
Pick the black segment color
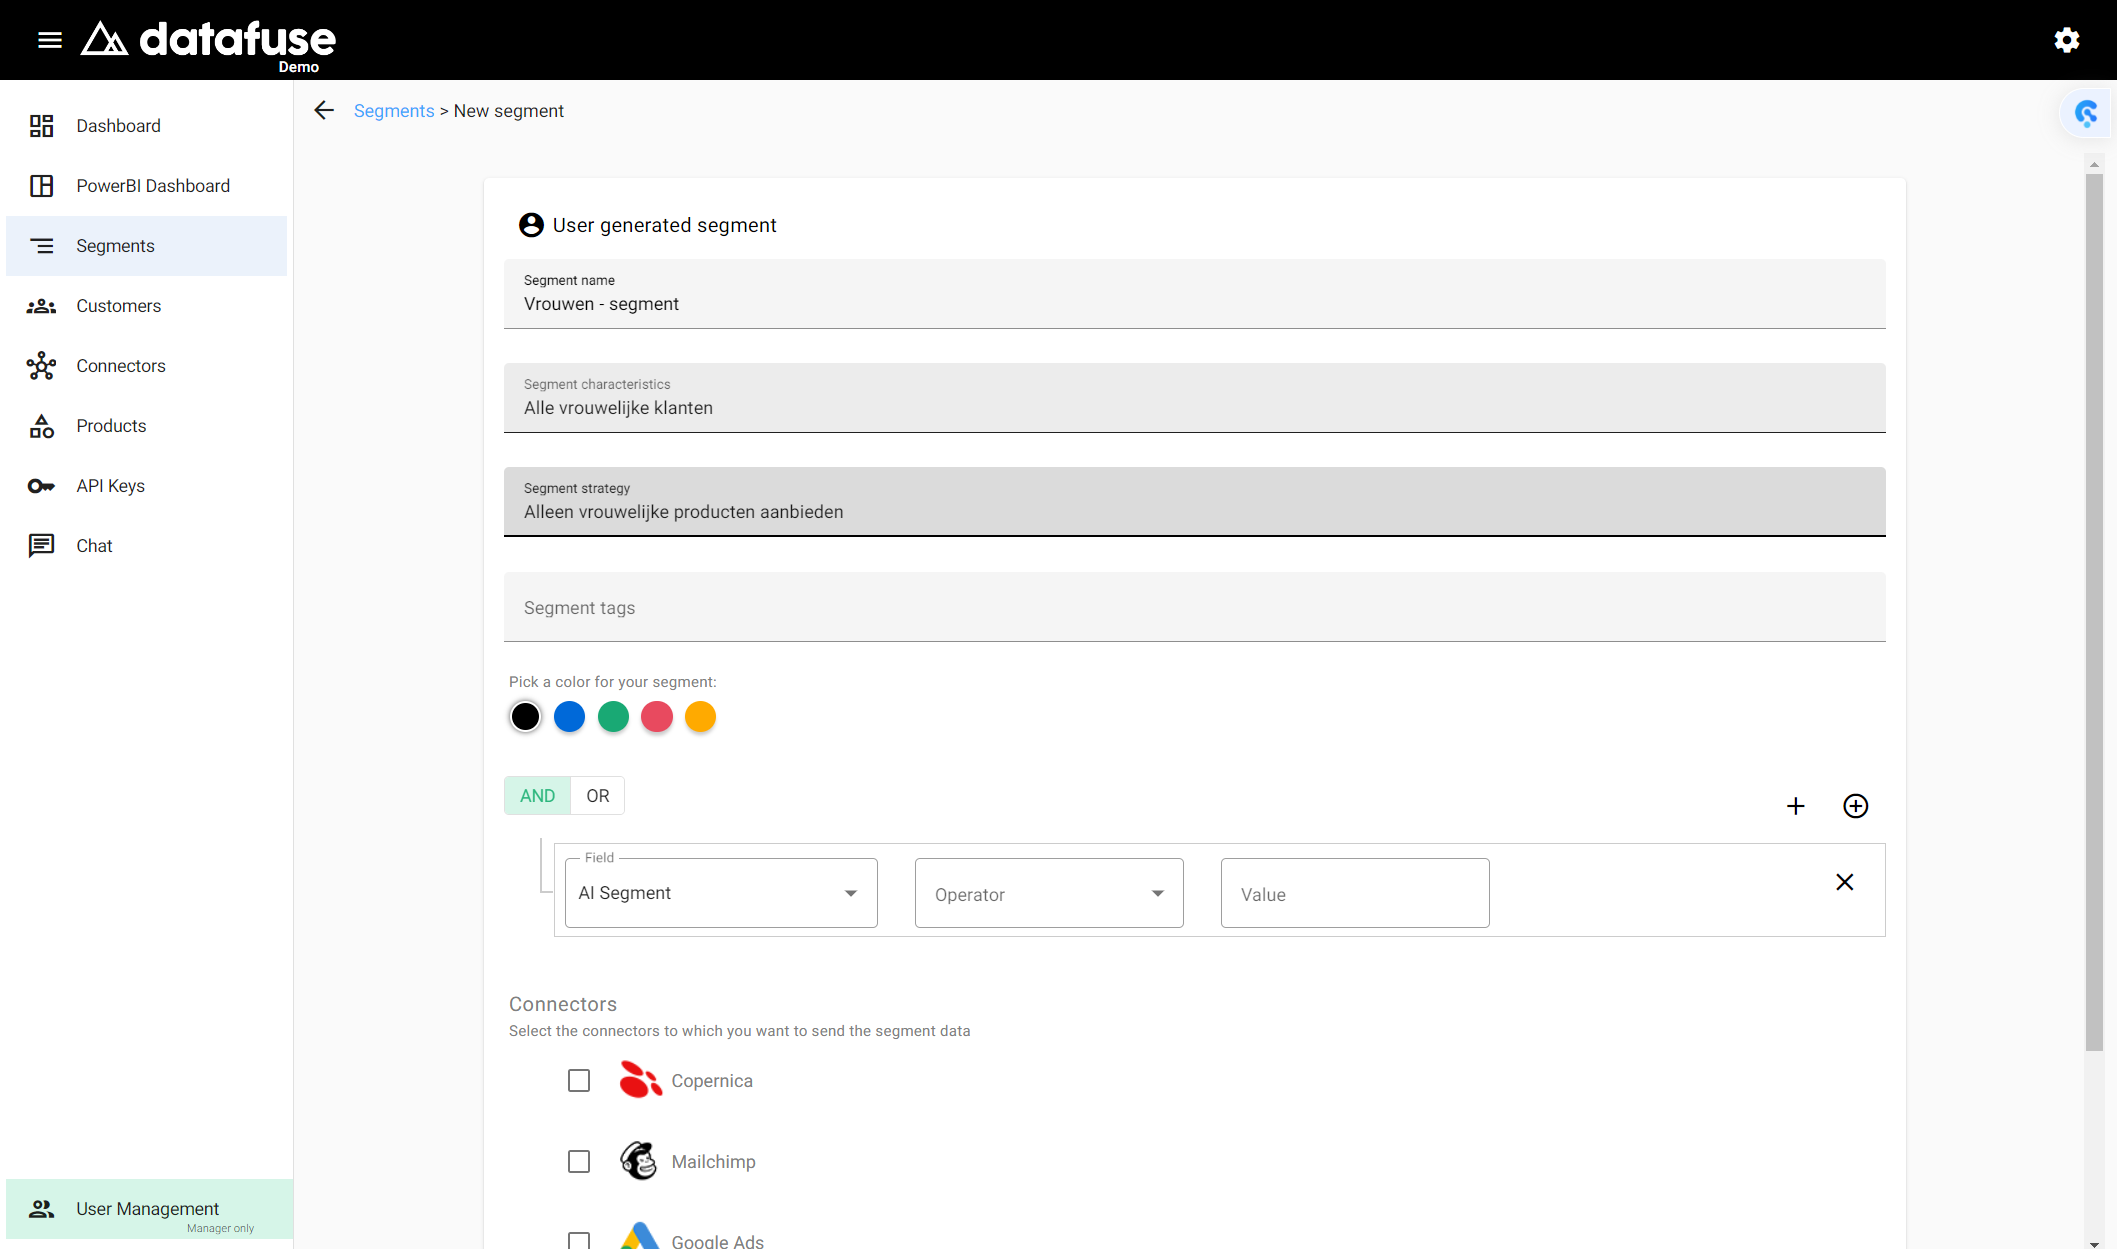point(525,717)
